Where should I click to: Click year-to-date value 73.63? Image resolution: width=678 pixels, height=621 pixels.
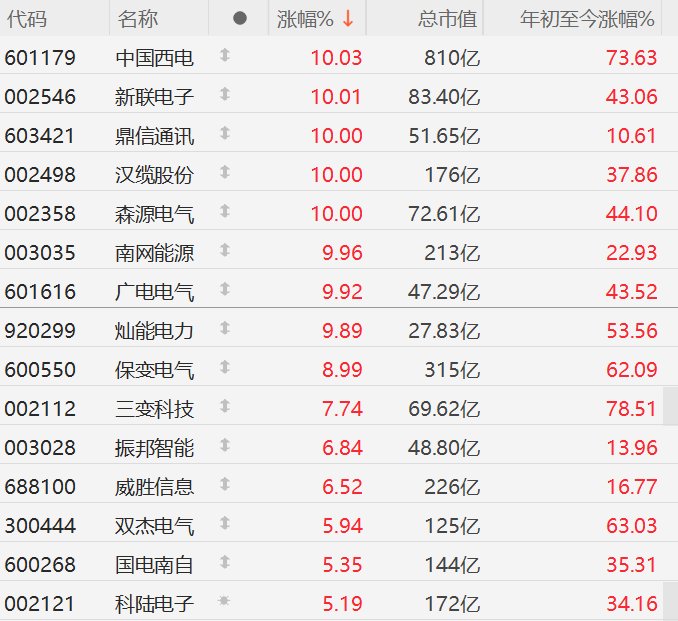(x=632, y=58)
